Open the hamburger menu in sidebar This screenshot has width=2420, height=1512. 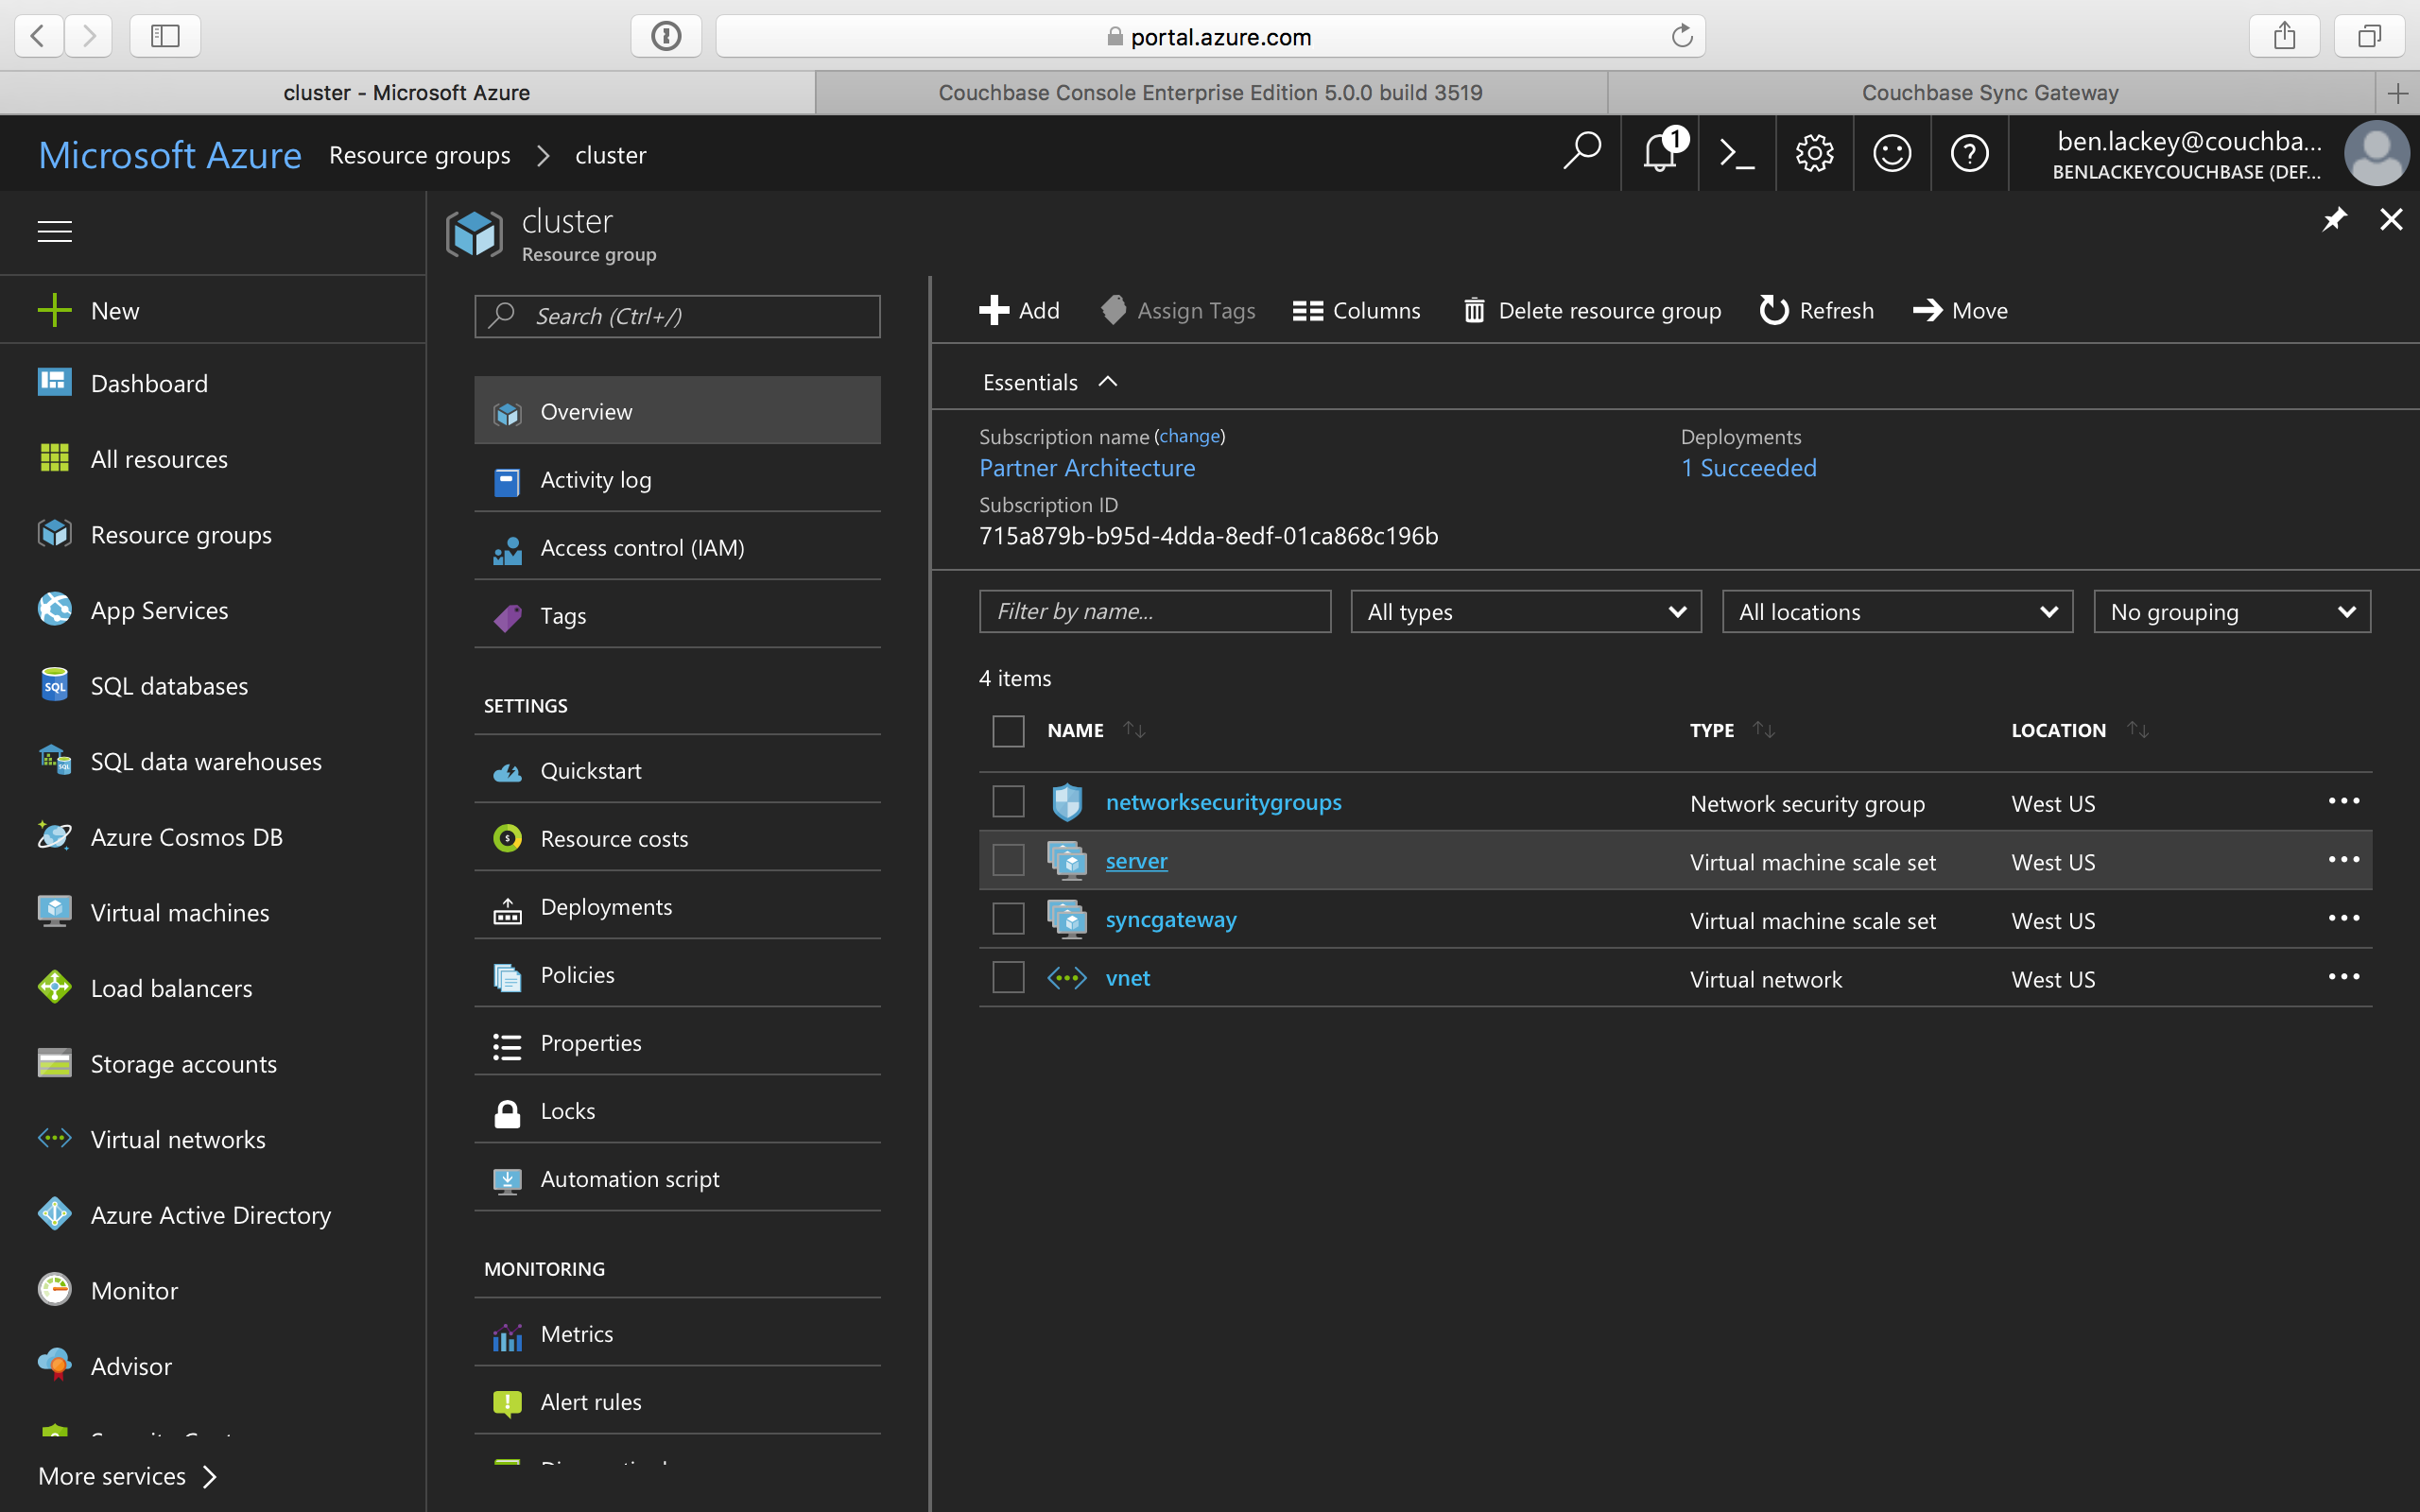point(54,231)
